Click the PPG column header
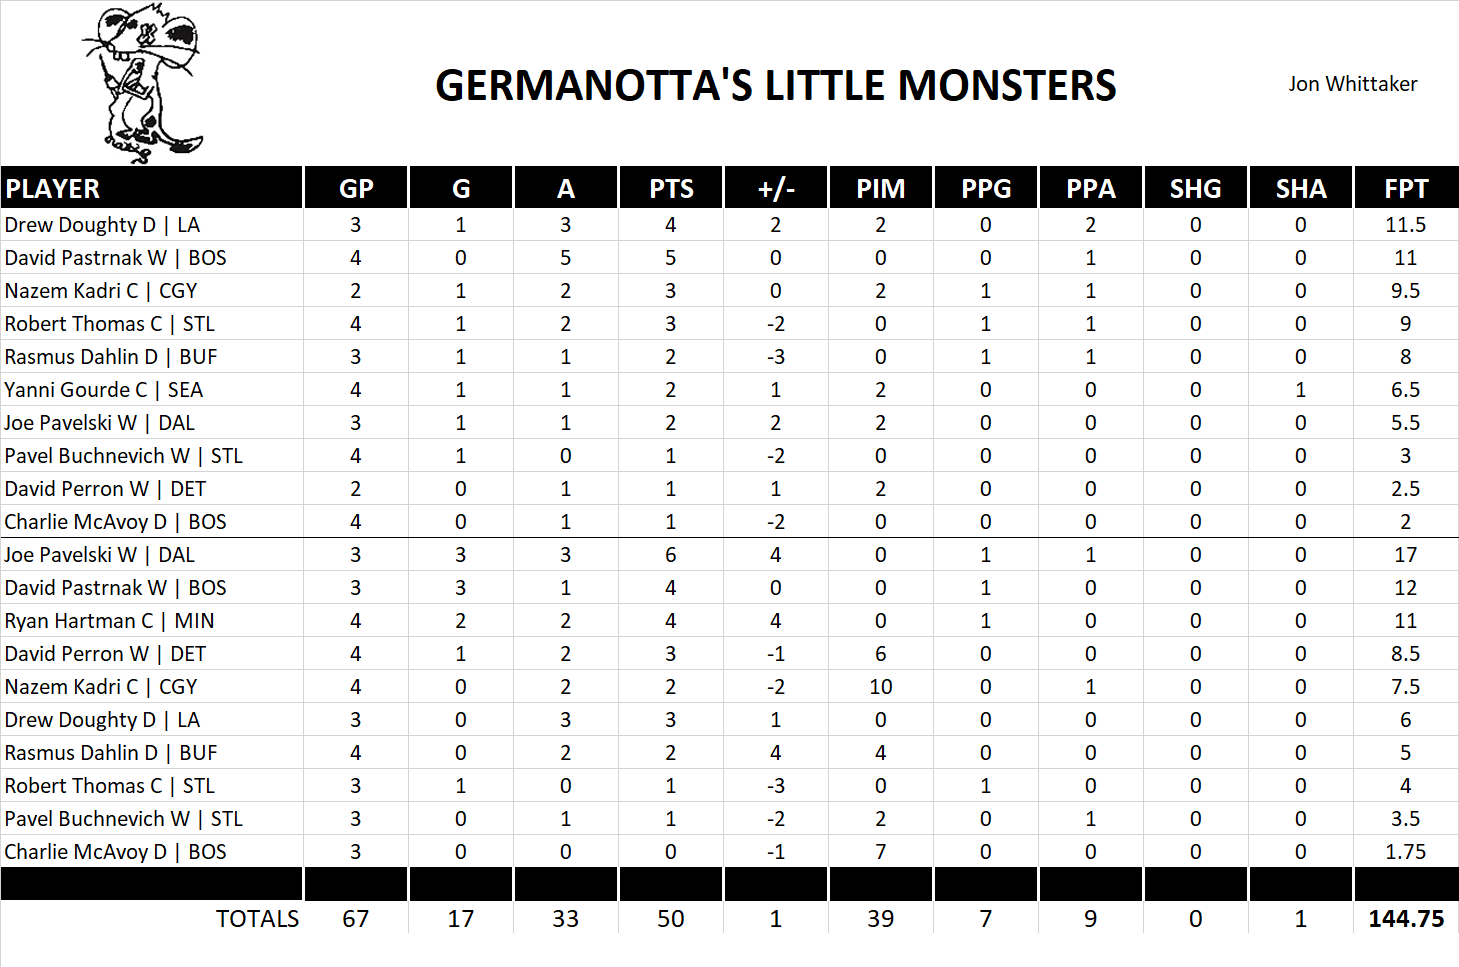This screenshot has width=1459, height=967. pos(986,189)
